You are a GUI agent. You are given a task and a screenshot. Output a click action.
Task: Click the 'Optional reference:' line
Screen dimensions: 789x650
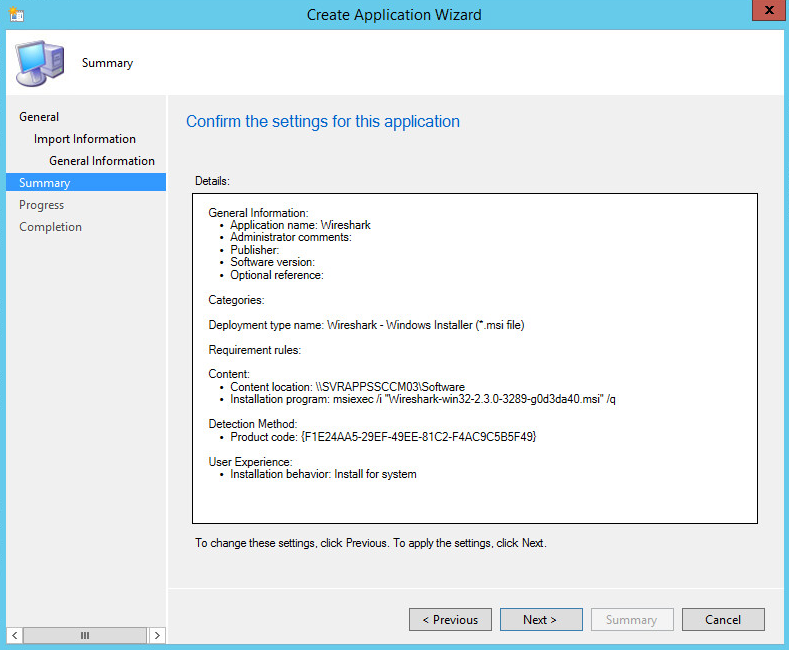tap(277, 275)
